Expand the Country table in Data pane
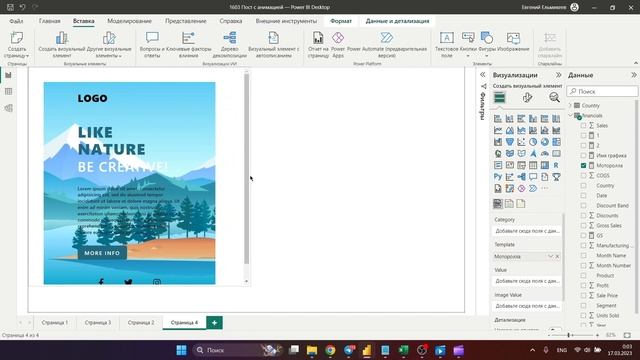The height and width of the screenshot is (360, 640). coord(570,105)
